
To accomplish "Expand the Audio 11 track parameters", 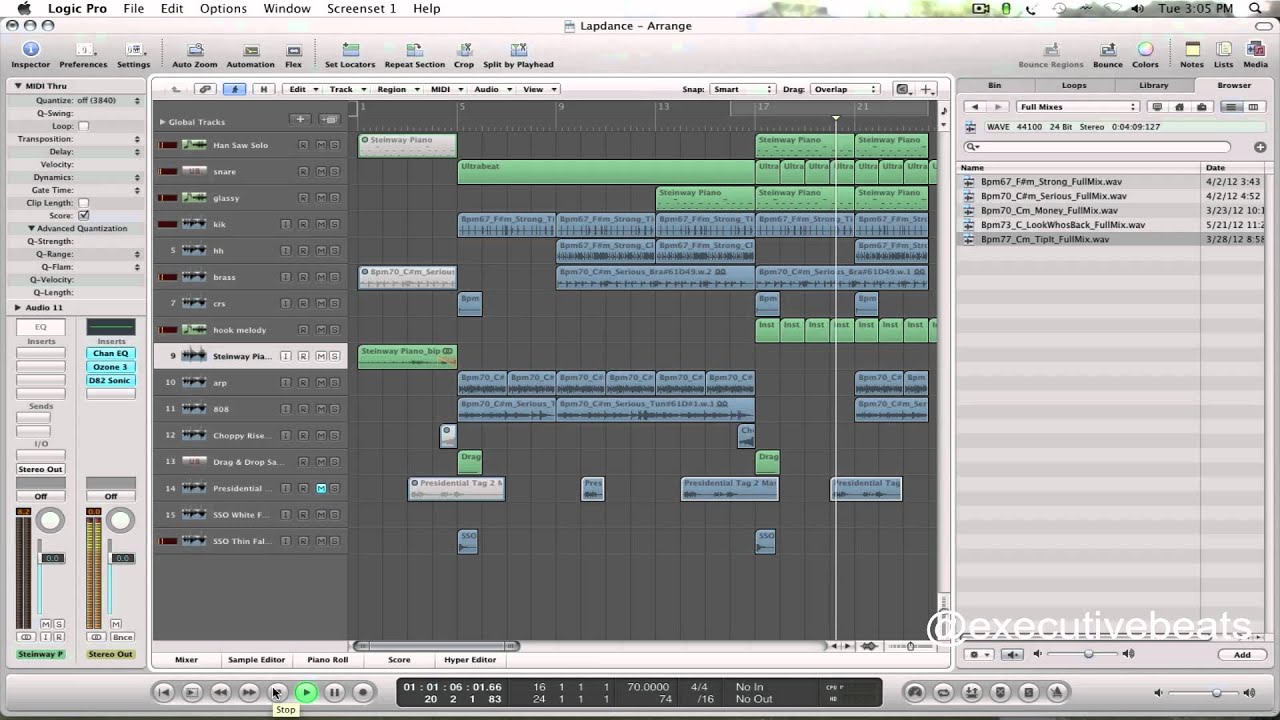I will tap(18, 307).
